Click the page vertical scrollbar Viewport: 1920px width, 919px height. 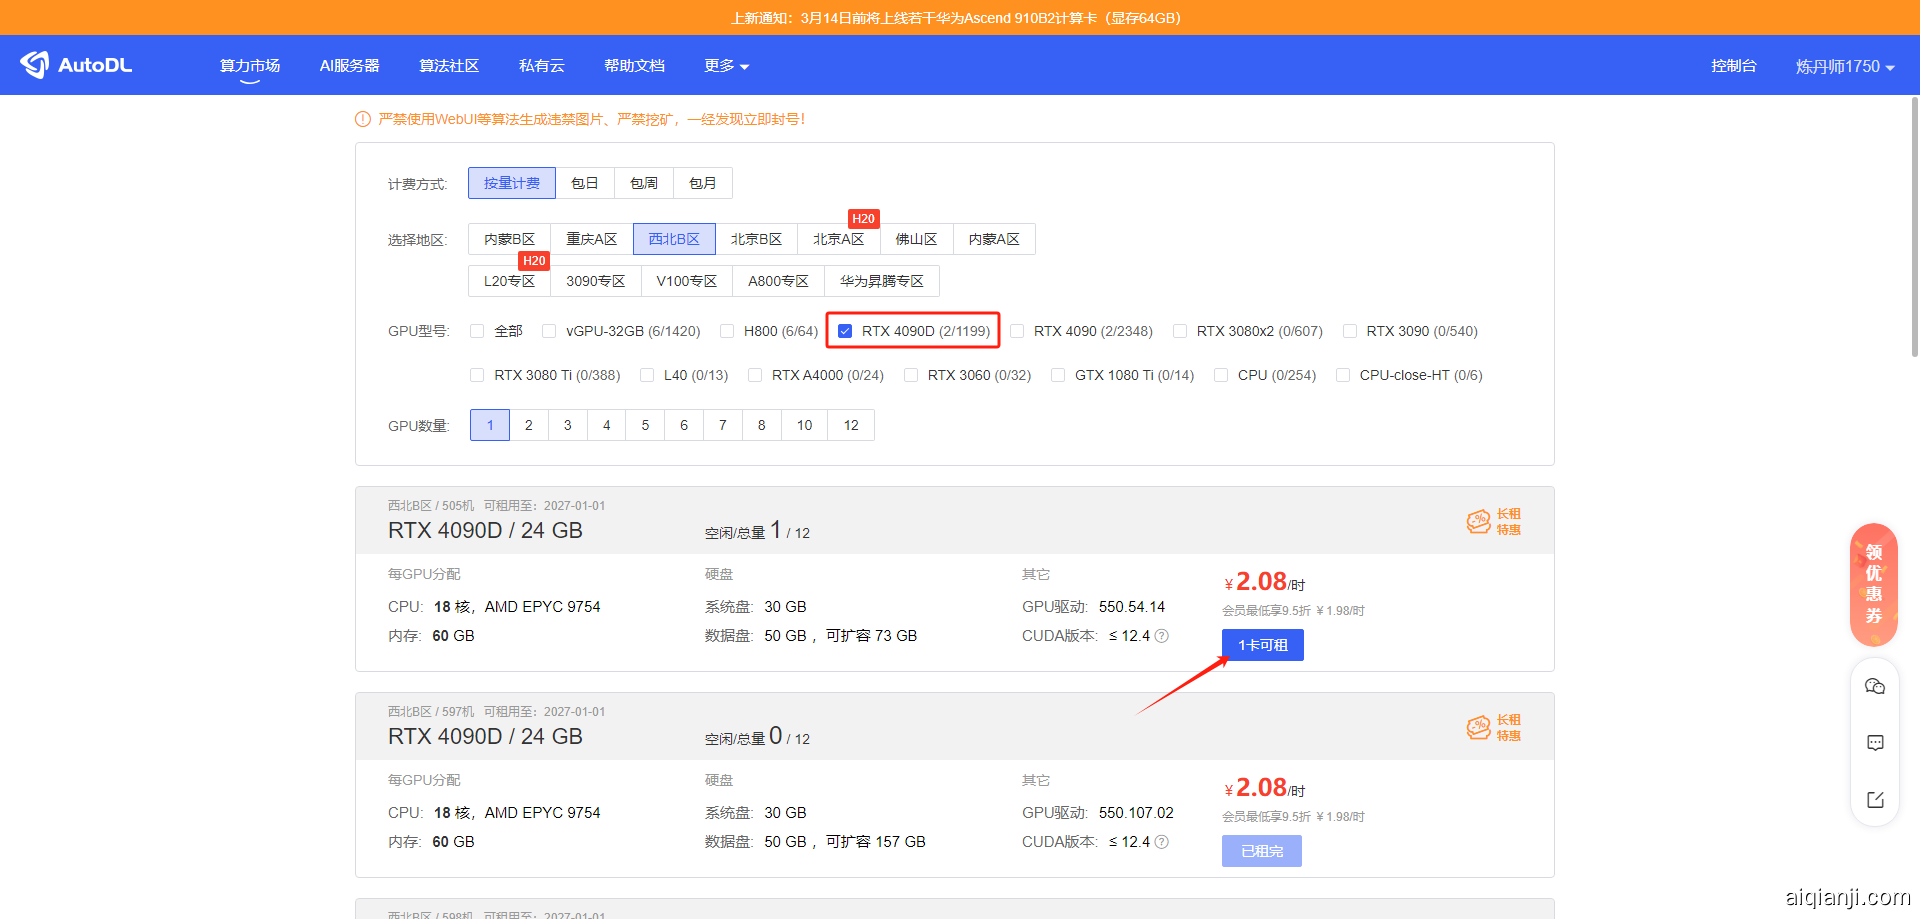pos(1914,228)
